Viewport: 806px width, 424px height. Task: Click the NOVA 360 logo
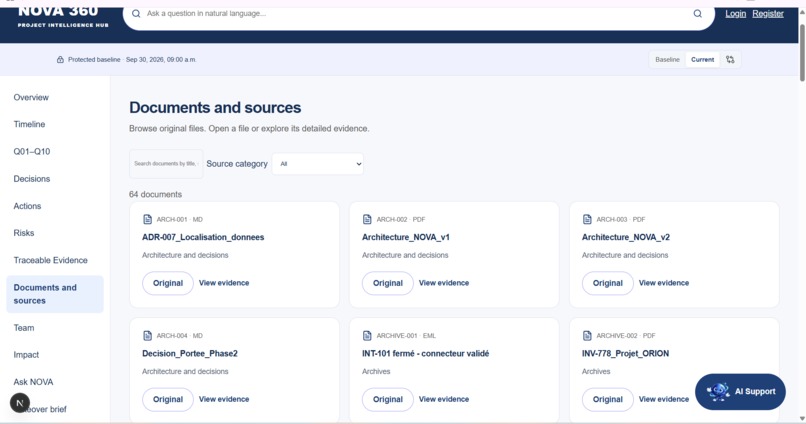(x=63, y=15)
